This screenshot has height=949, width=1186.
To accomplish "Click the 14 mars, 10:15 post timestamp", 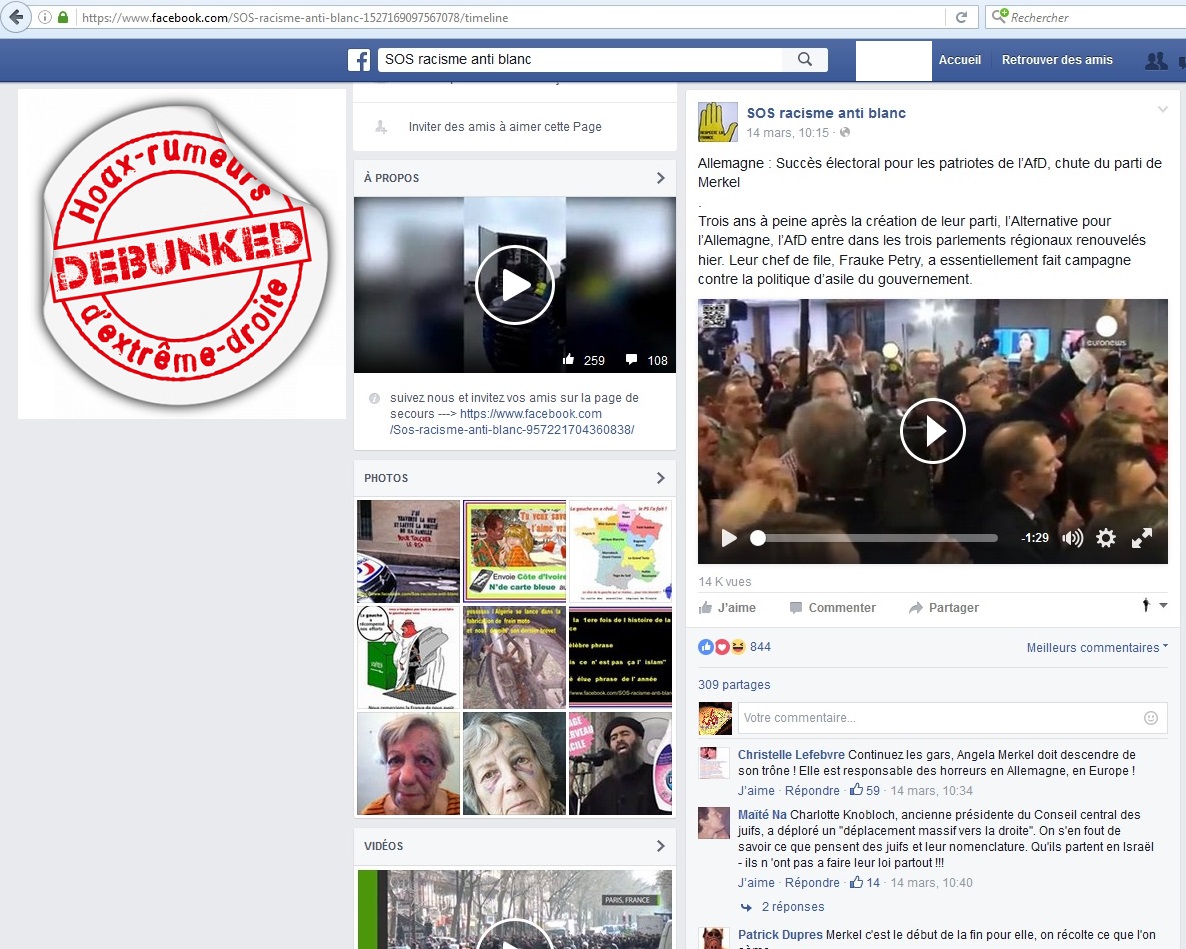I will point(787,132).
